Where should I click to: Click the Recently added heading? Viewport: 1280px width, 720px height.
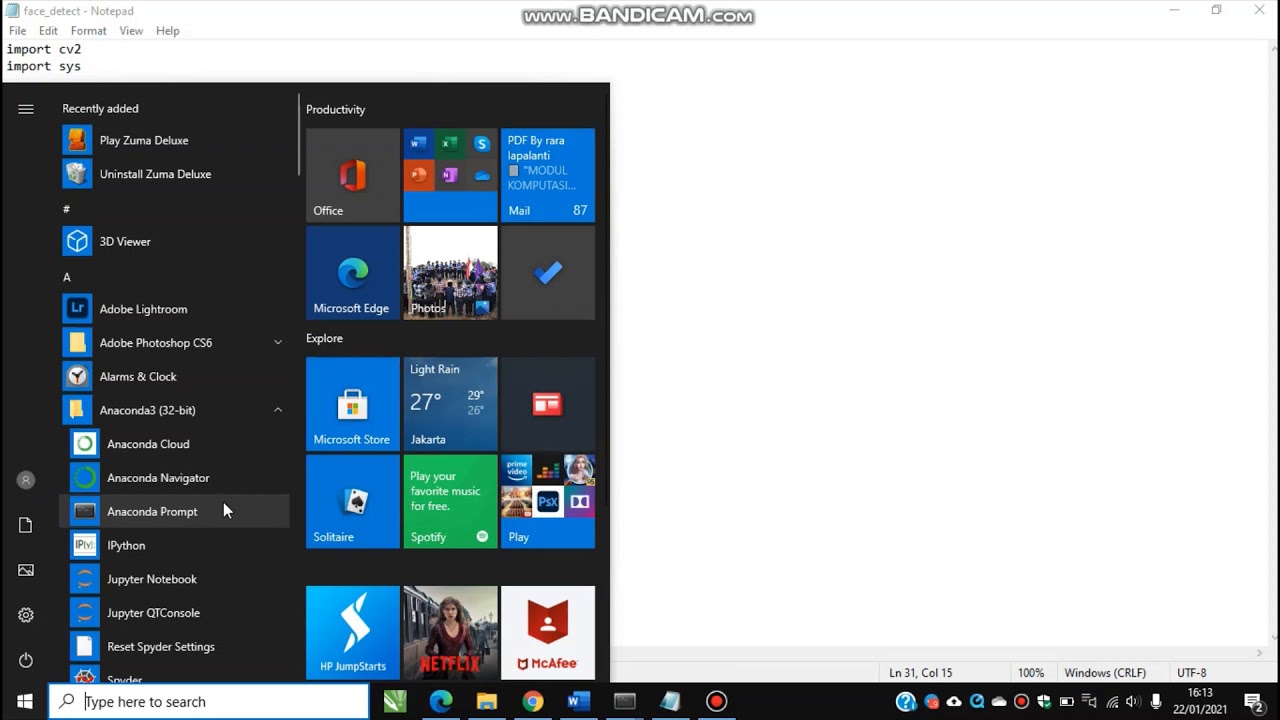coord(100,108)
